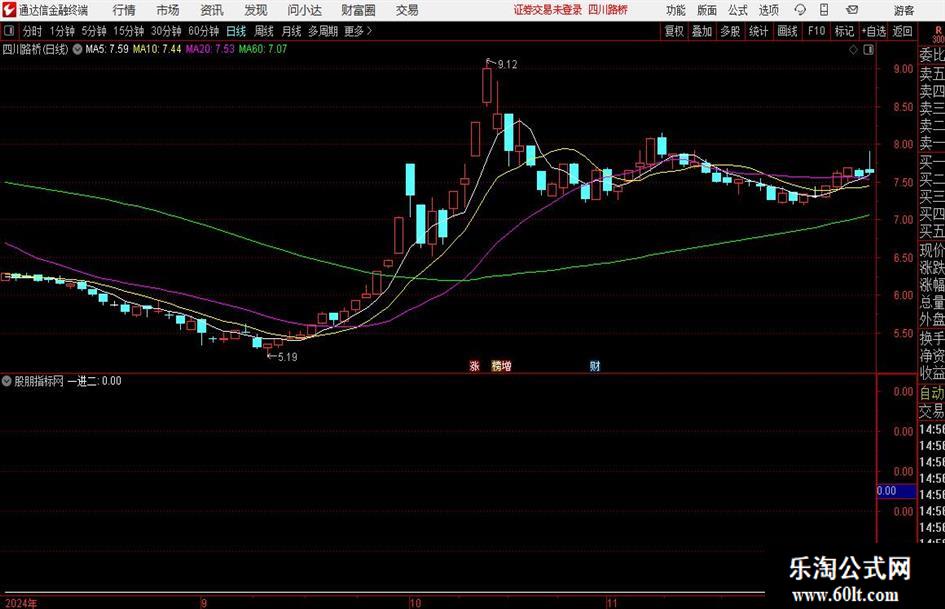Toggle the right info panel icon

tap(868, 50)
